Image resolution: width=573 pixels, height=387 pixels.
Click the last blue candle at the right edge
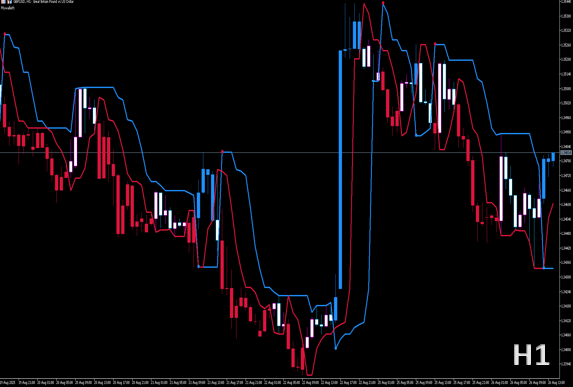[553, 157]
